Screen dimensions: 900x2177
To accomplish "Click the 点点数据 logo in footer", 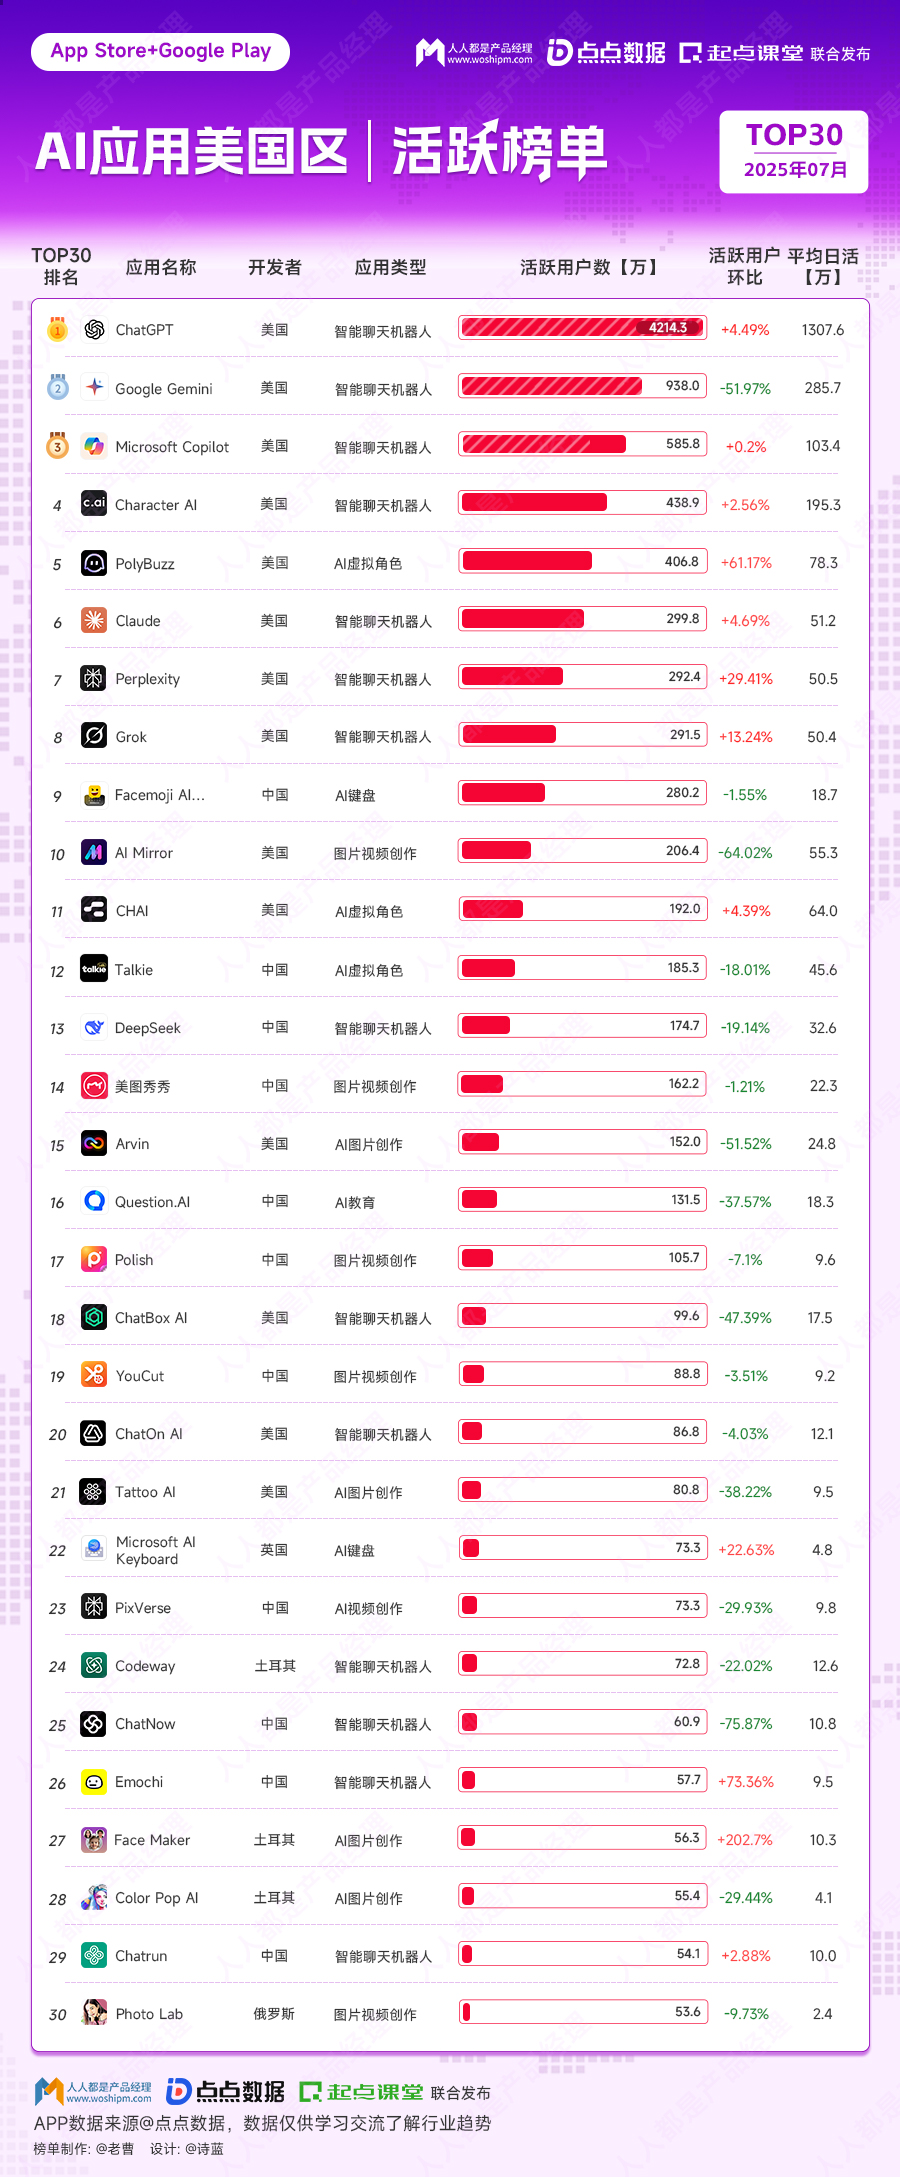I will 226,2091.
